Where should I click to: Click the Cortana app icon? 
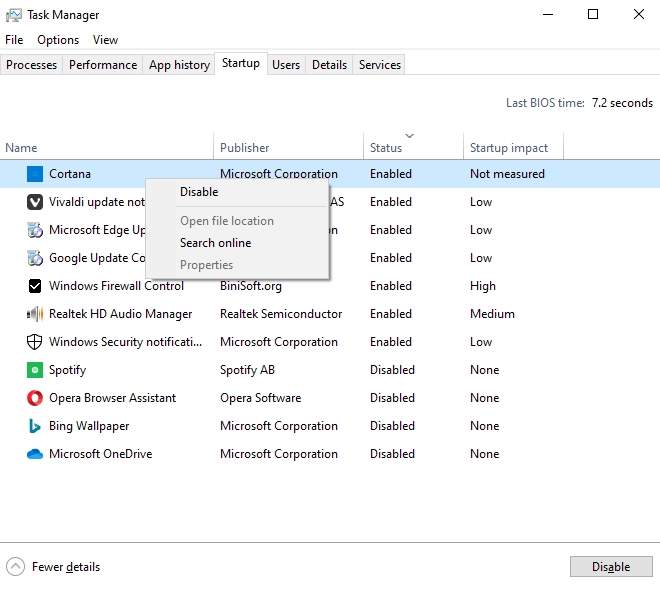pos(35,174)
